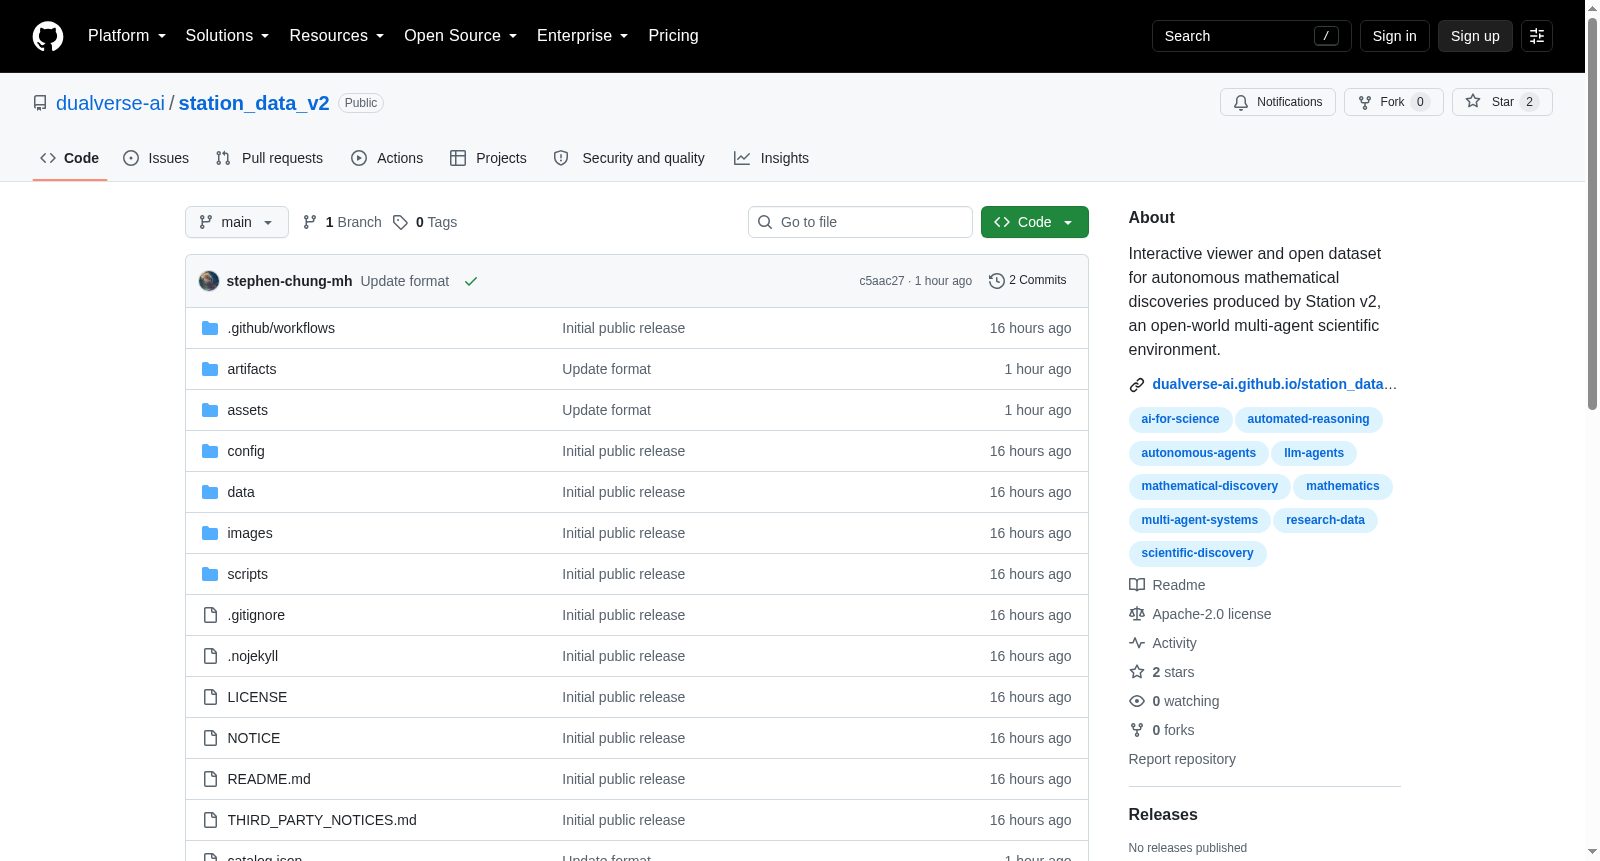This screenshot has height=861, width=1600.
Task: Focus the Go to file input
Action: [860, 222]
